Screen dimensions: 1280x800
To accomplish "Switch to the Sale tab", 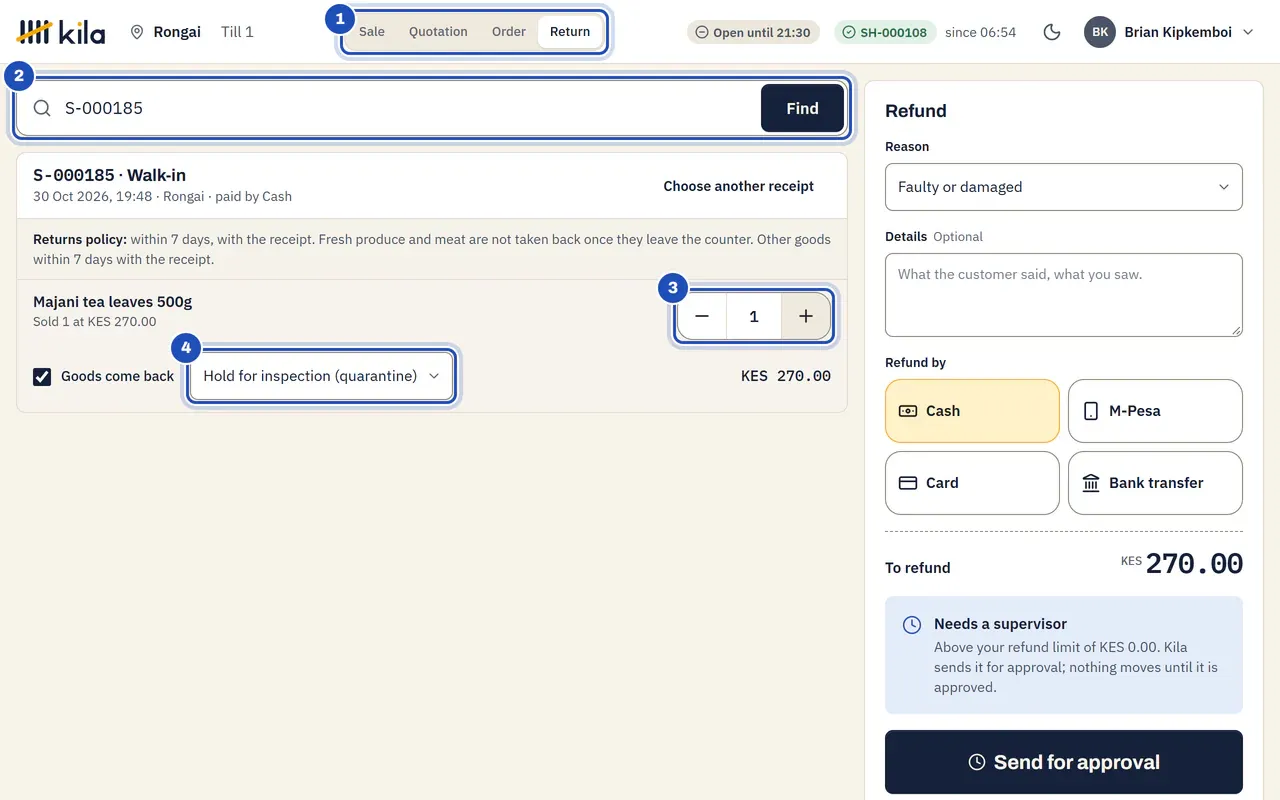I will [x=372, y=32].
